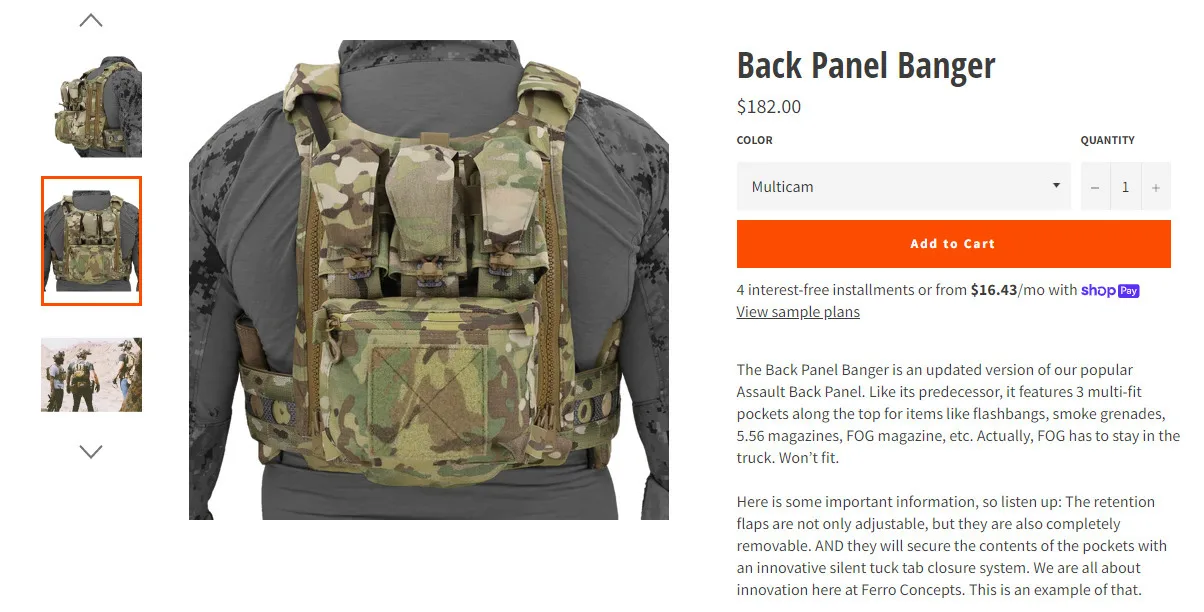The height and width of the screenshot is (612, 1204).
Task: Select the highlighted back-view thumbnail
Action: [x=91, y=241]
